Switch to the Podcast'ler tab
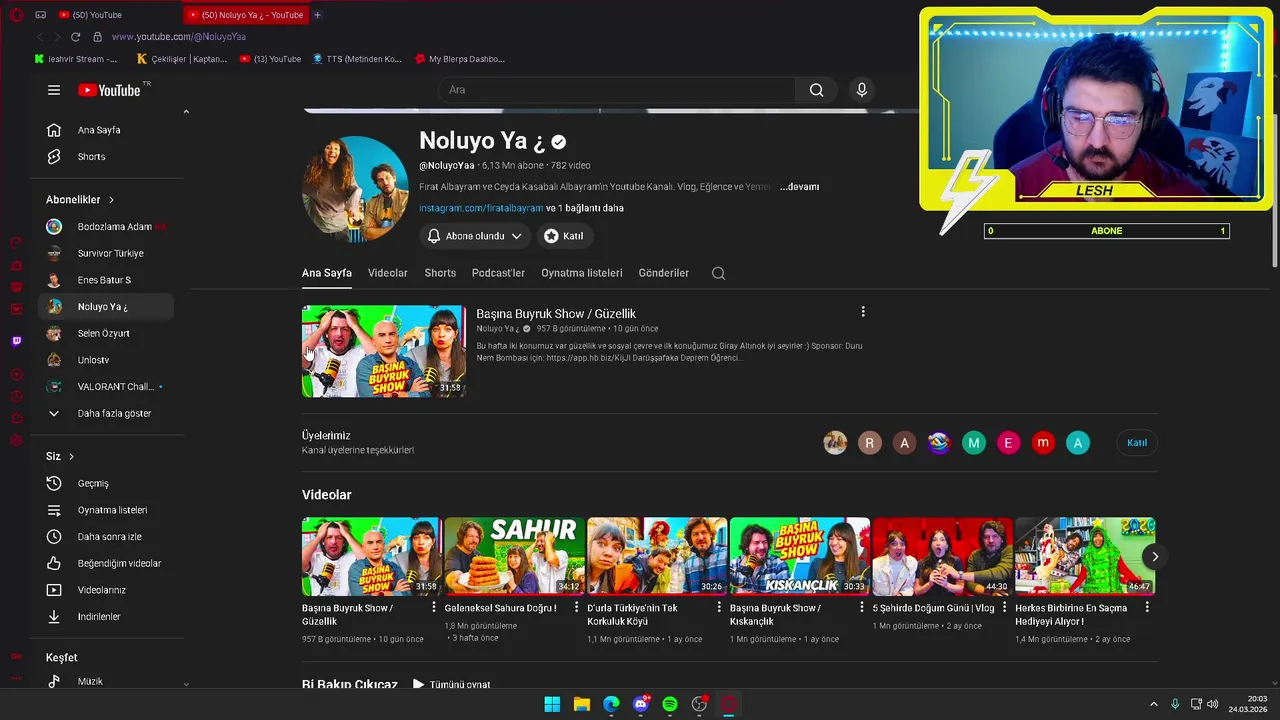This screenshot has width=1280, height=720. tap(498, 273)
